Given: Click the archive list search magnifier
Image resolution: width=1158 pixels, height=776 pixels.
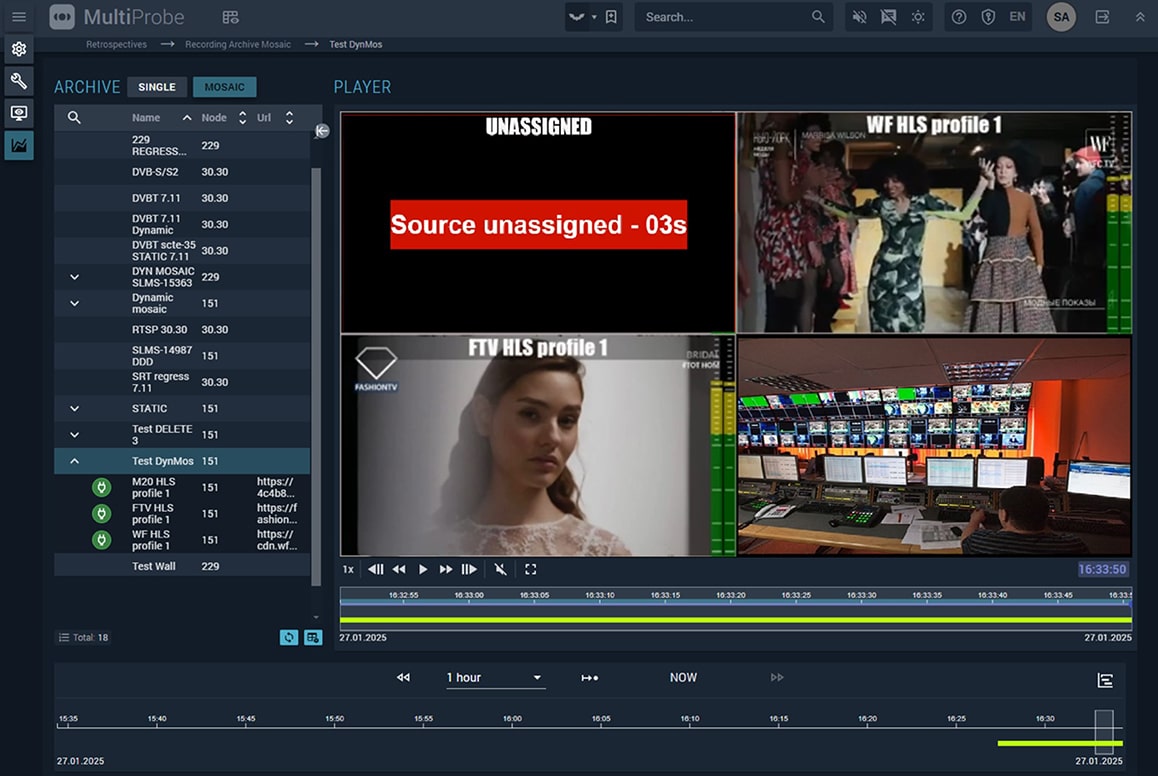Looking at the screenshot, I should pyautogui.click(x=74, y=117).
